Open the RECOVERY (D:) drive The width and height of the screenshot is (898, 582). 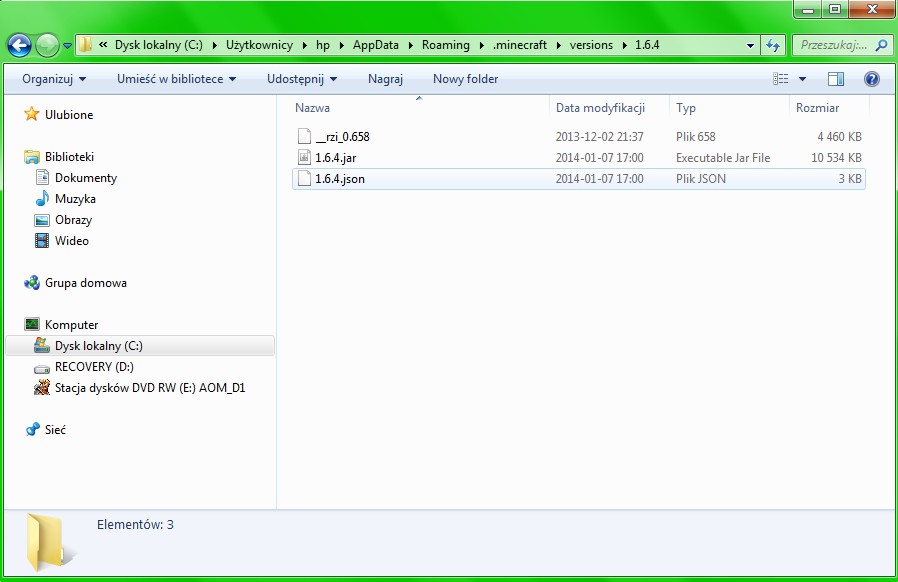pos(94,367)
